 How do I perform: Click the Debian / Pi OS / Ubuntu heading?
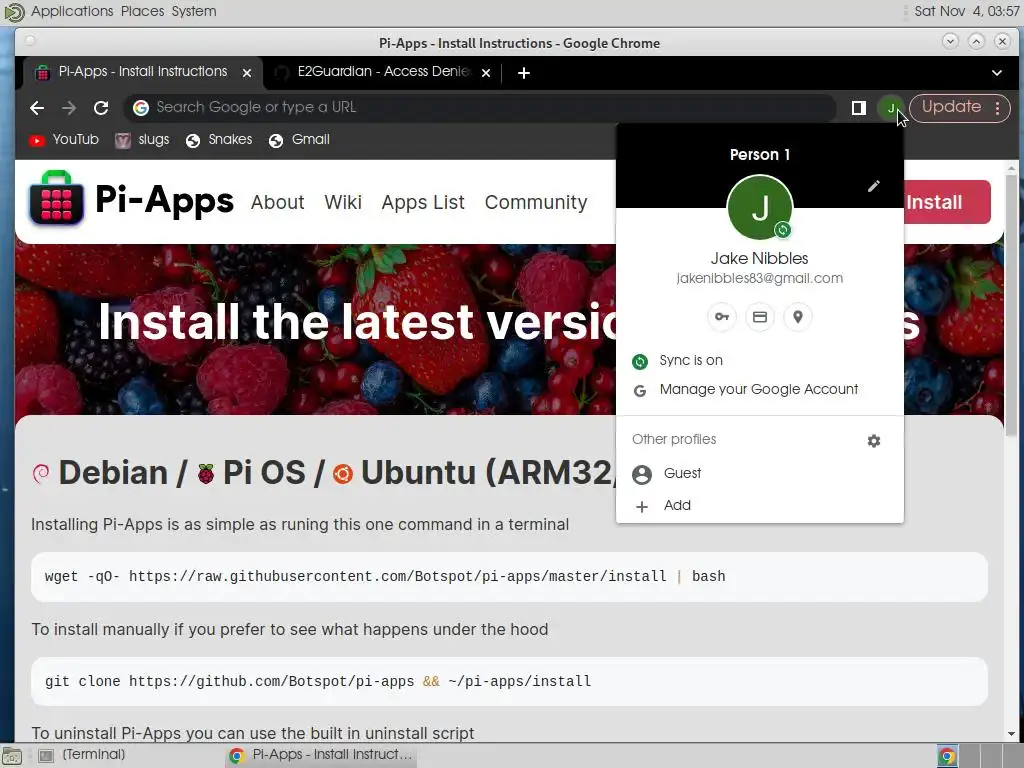[323, 472]
